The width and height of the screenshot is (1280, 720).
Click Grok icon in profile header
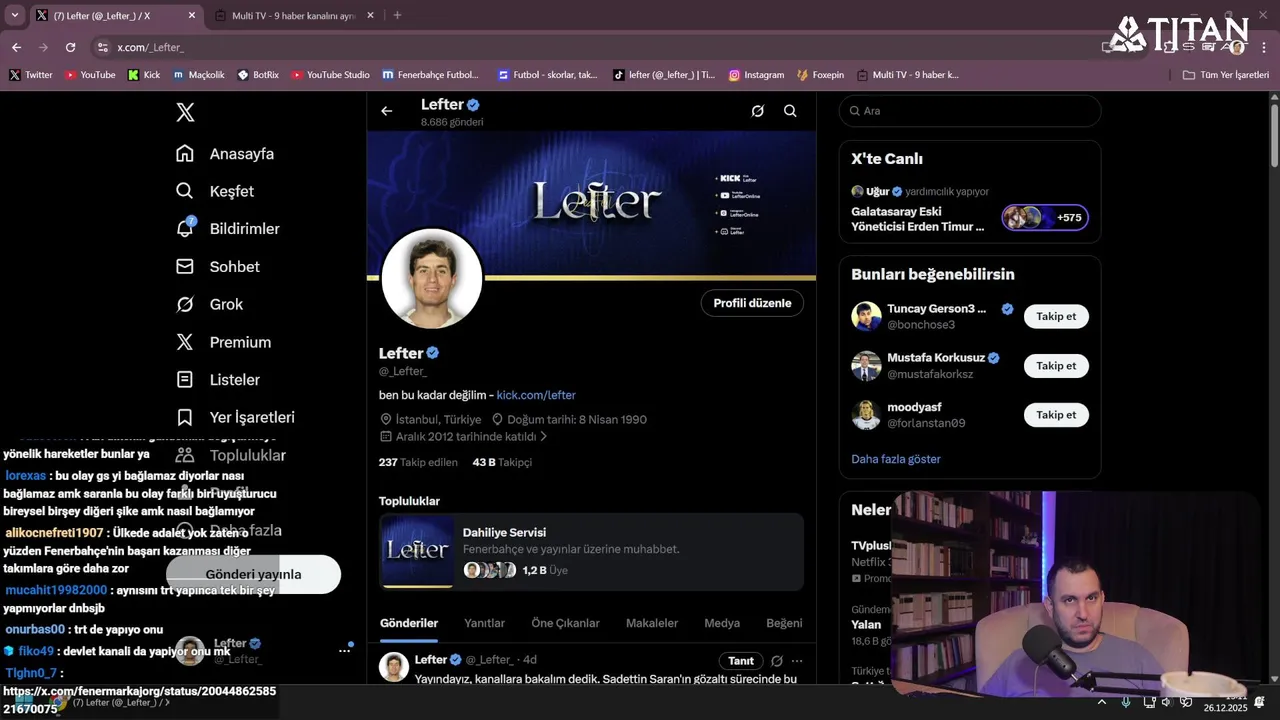758,111
